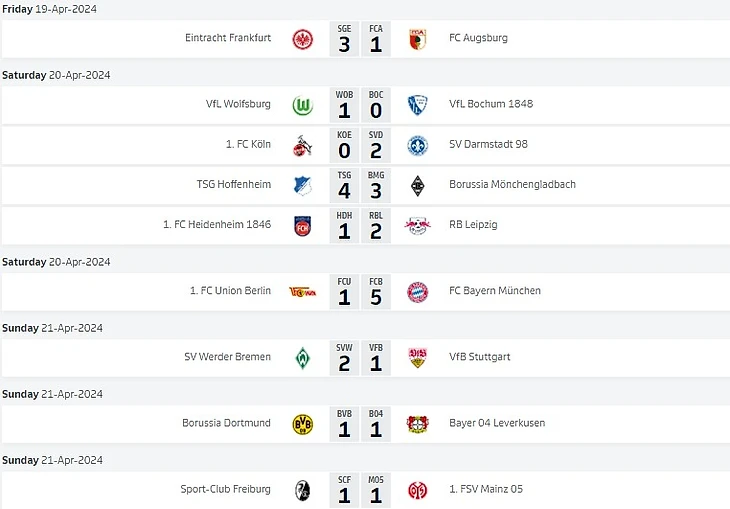Click the VfL Bochum 1848 crest
This screenshot has height=509, width=730.
pos(417,105)
